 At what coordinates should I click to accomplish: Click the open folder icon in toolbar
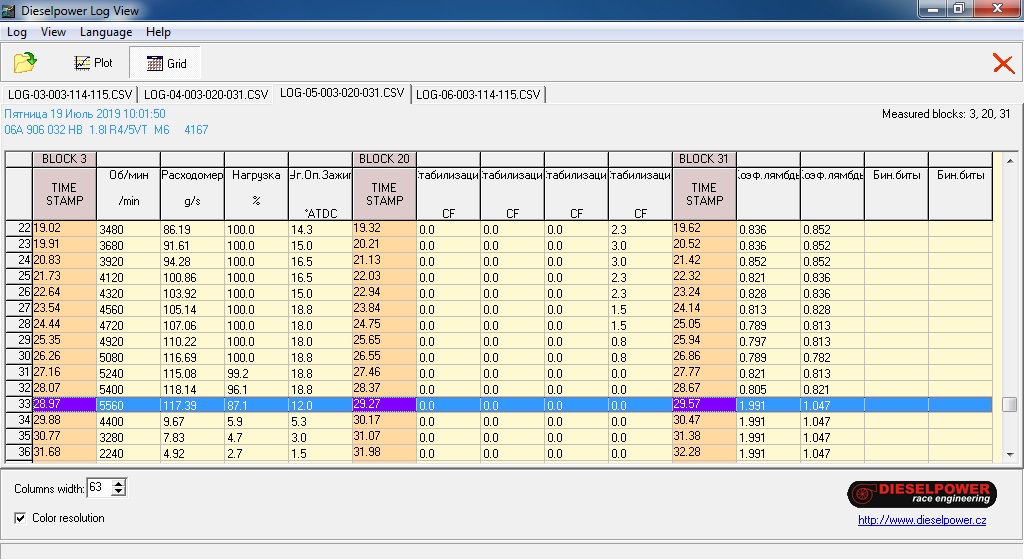point(25,63)
